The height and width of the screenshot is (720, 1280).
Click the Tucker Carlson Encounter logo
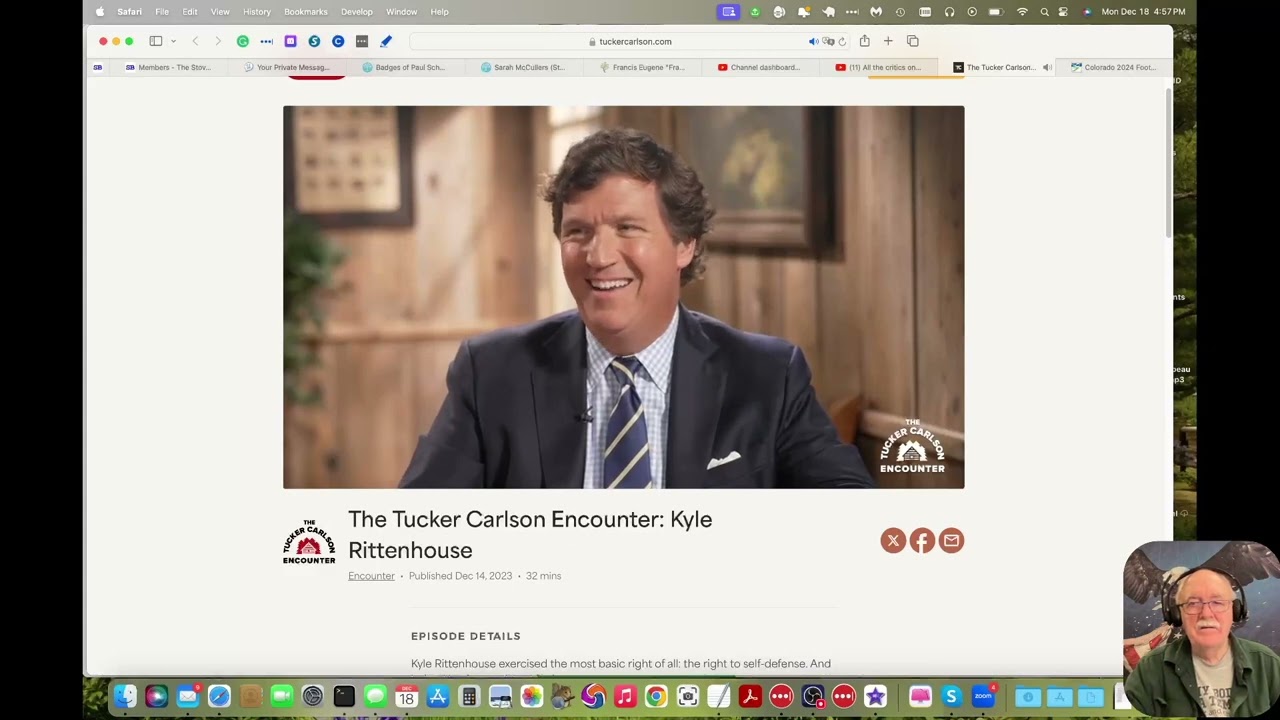(x=309, y=542)
